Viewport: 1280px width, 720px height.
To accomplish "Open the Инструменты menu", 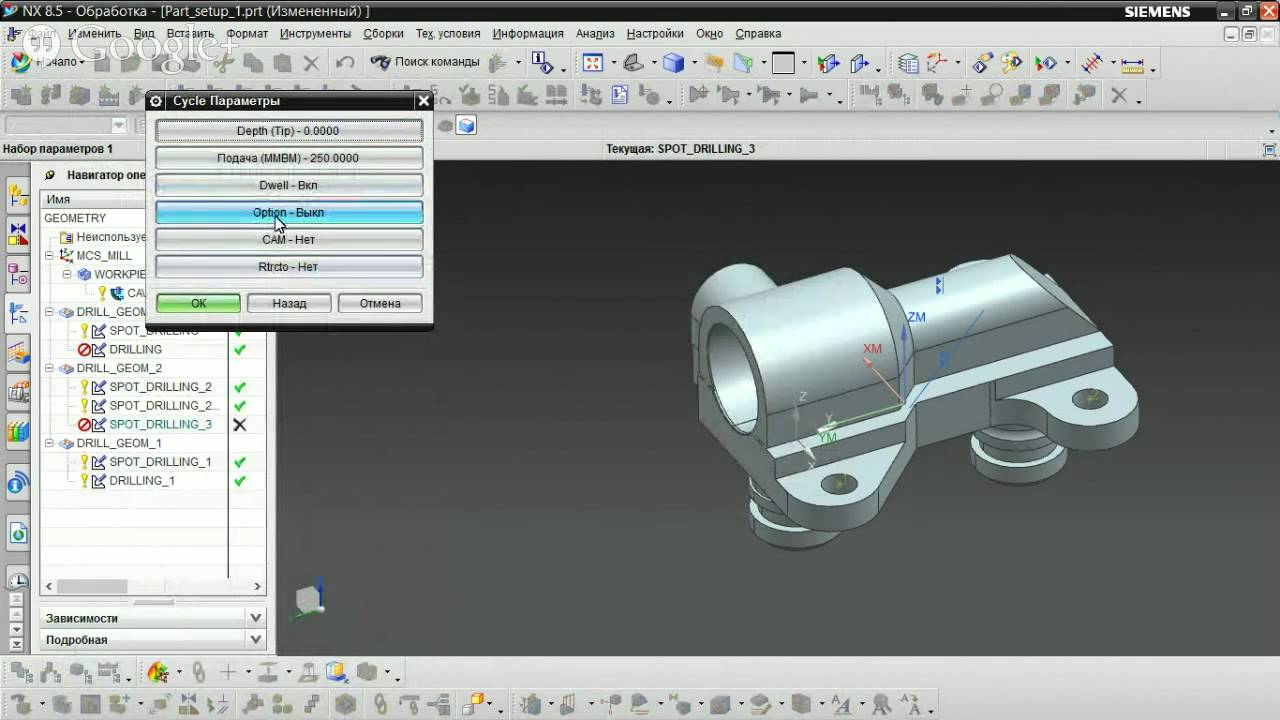I will 315,33.
